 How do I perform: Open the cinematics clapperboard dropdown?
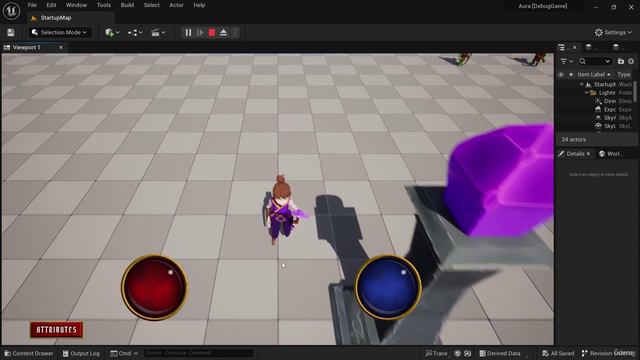158,32
